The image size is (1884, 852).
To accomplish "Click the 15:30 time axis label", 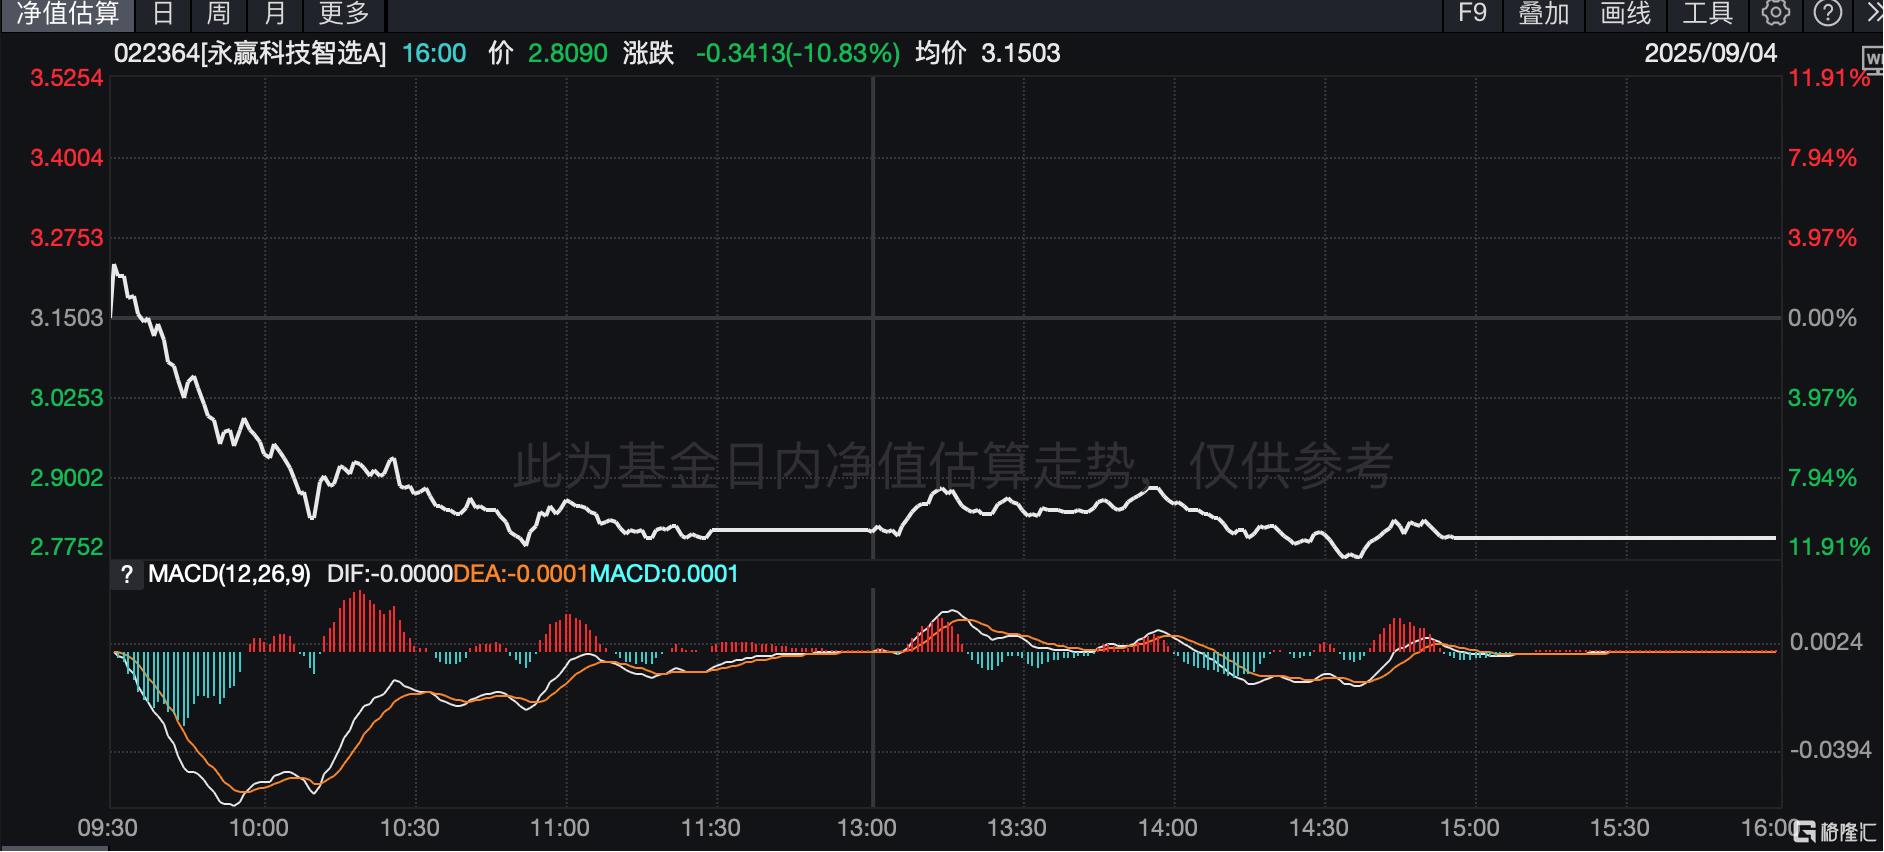I will (1620, 828).
